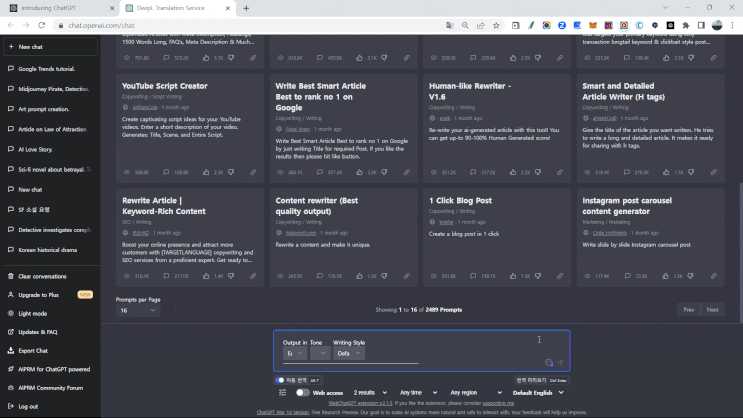Go to the Next page of prompts

click(x=712, y=309)
